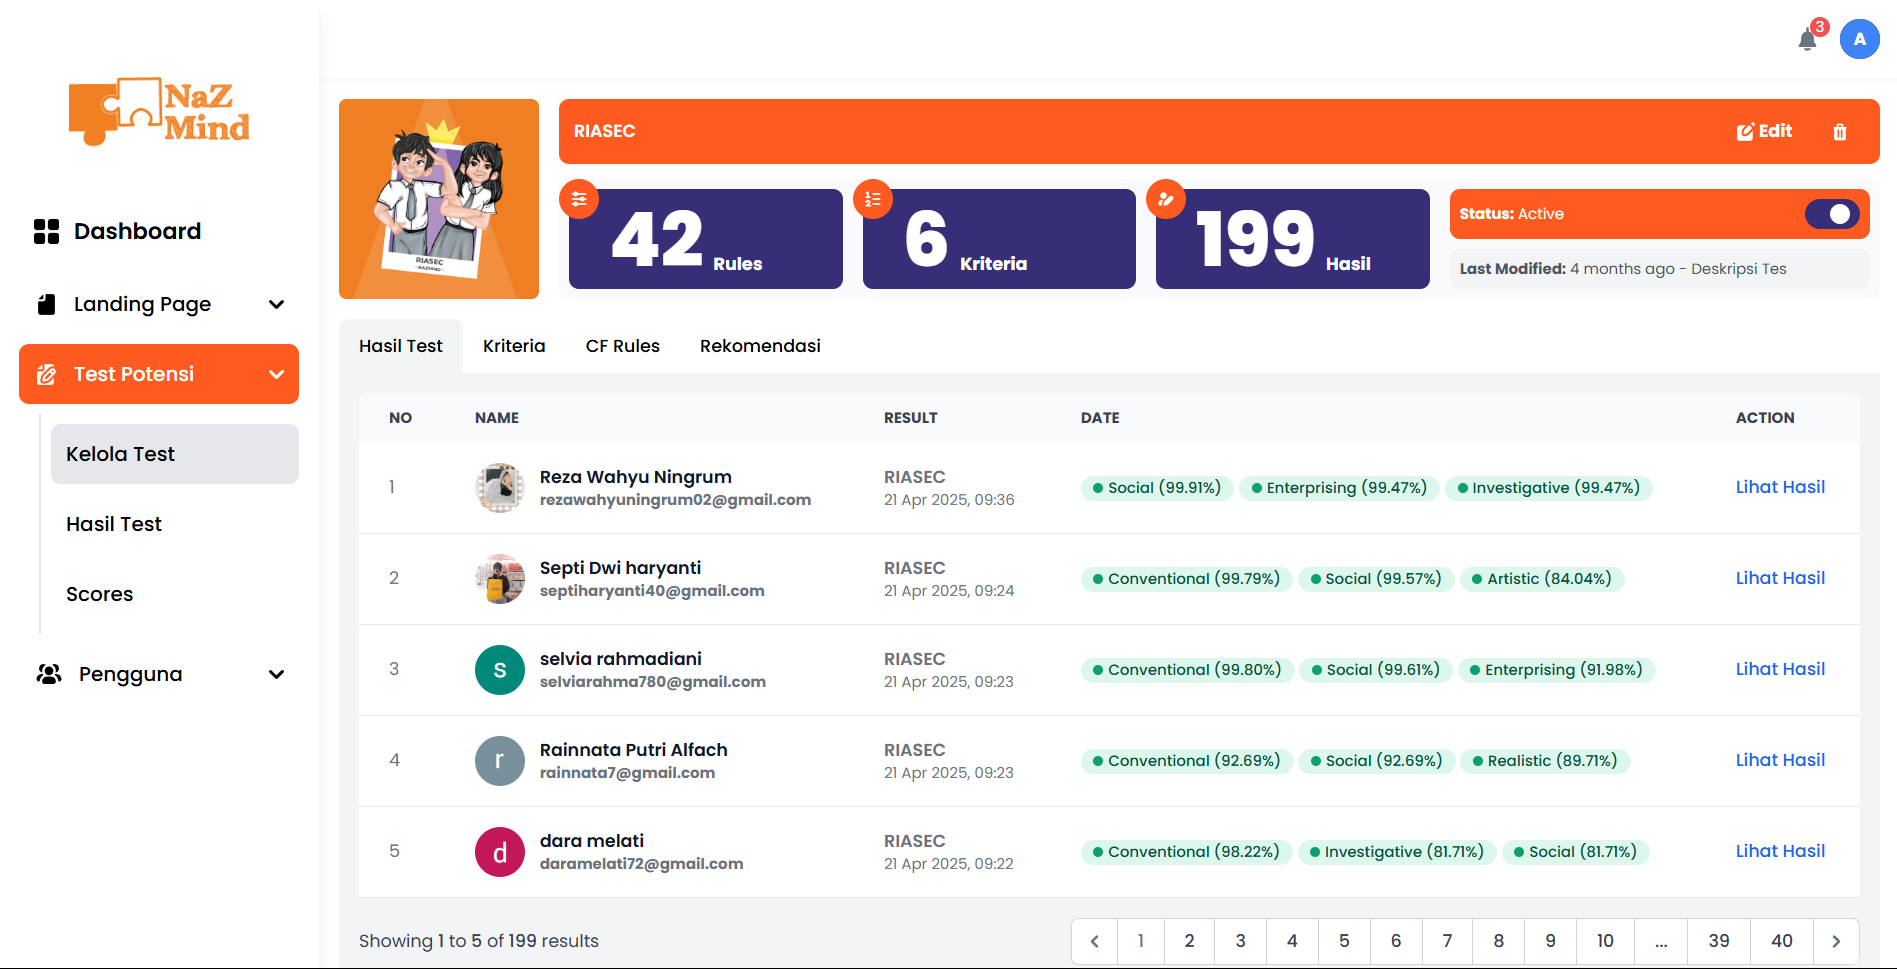Open Scores in the sidebar submenu
This screenshot has width=1897, height=969.
coord(100,594)
